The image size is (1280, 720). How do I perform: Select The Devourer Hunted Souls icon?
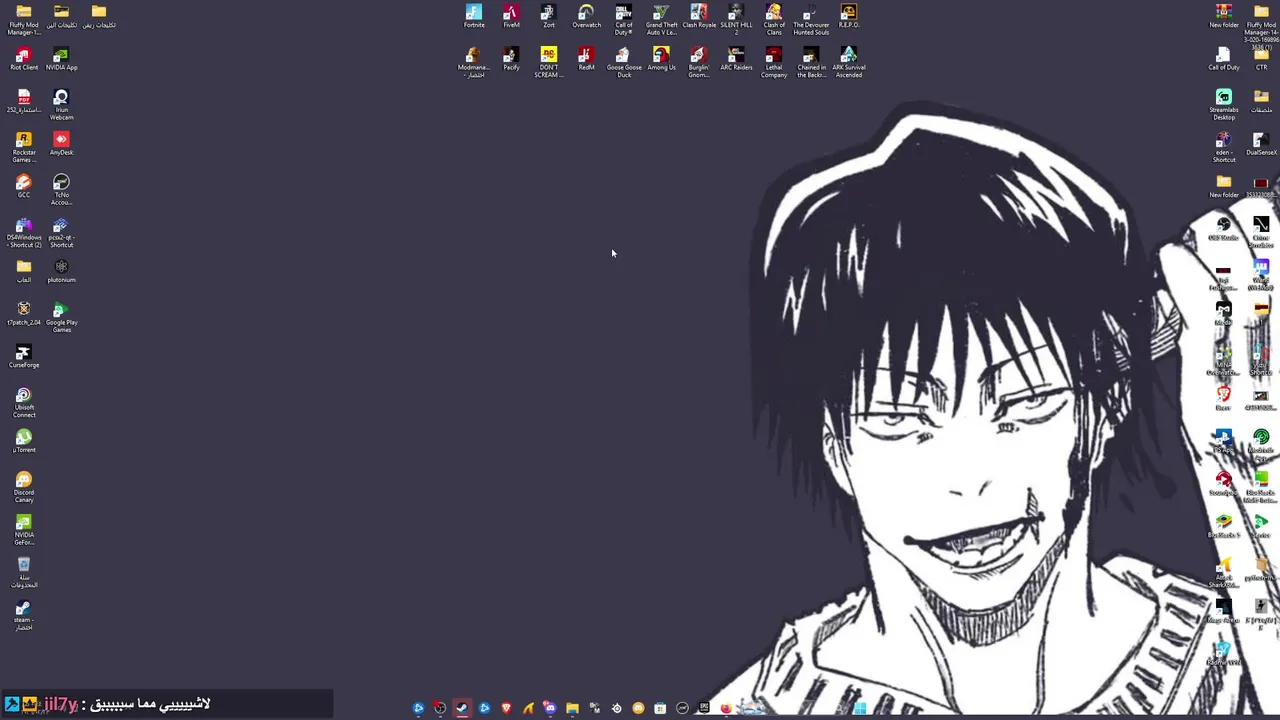pos(811,20)
